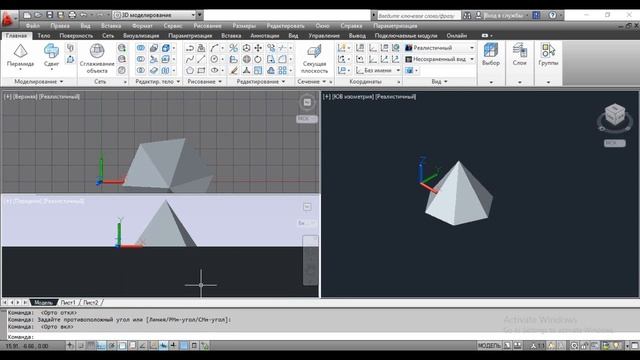Open the Без имени UCS dropdown

(378, 70)
